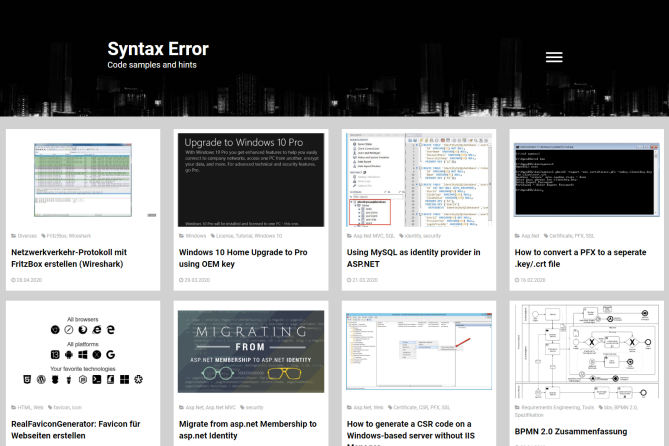Select the 'HTML' category link

click(24, 408)
